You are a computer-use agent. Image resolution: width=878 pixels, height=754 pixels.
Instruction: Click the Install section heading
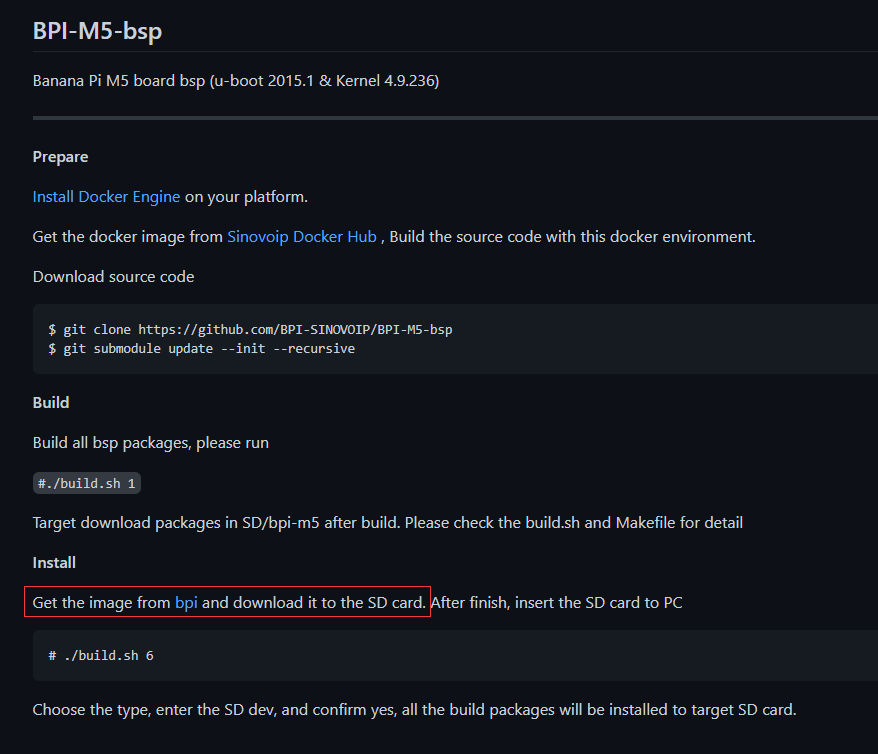54,563
